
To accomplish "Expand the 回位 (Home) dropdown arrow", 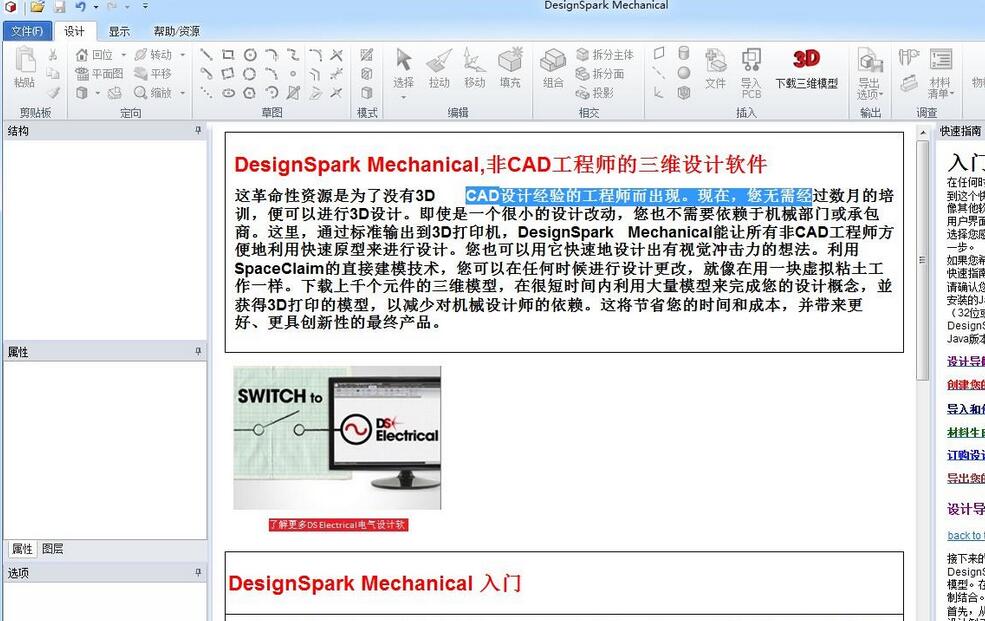I will click(x=124, y=55).
